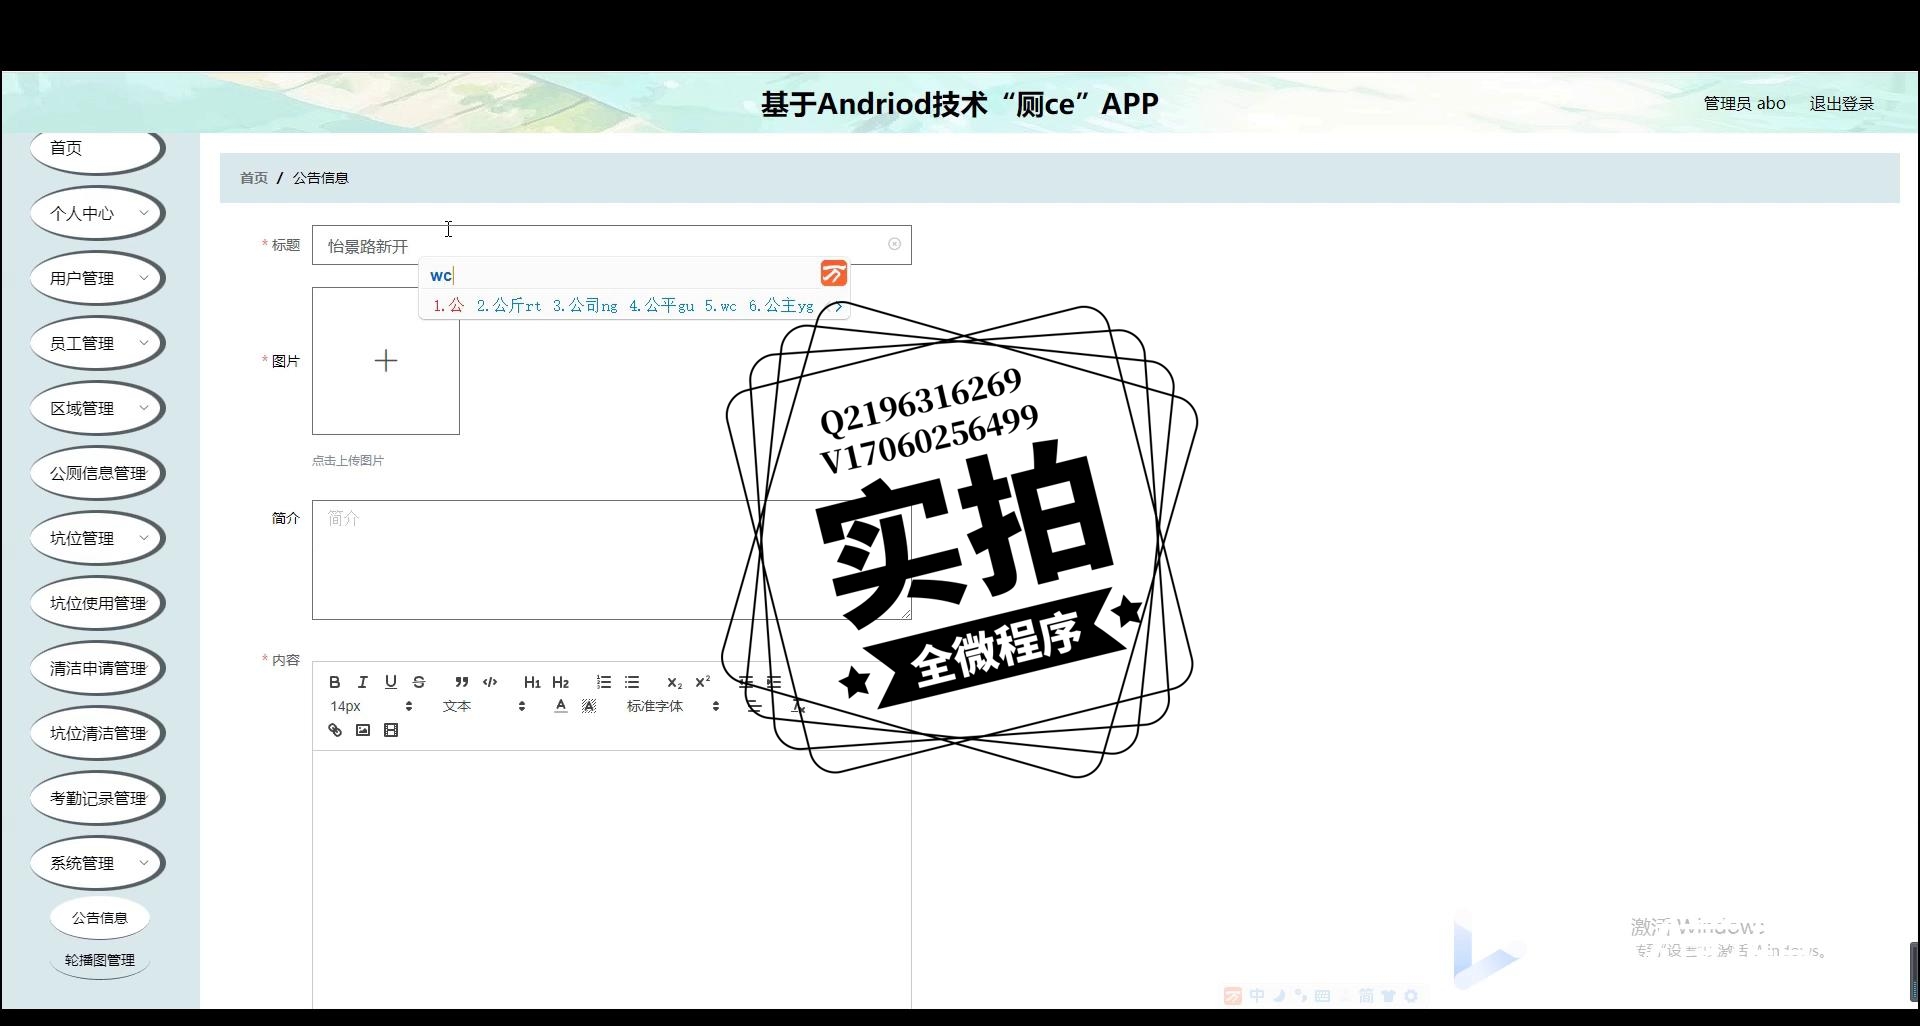Click the page vertical scrollbar thumb
This screenshot has width=1920, height=1026.
coord(1914,971)
